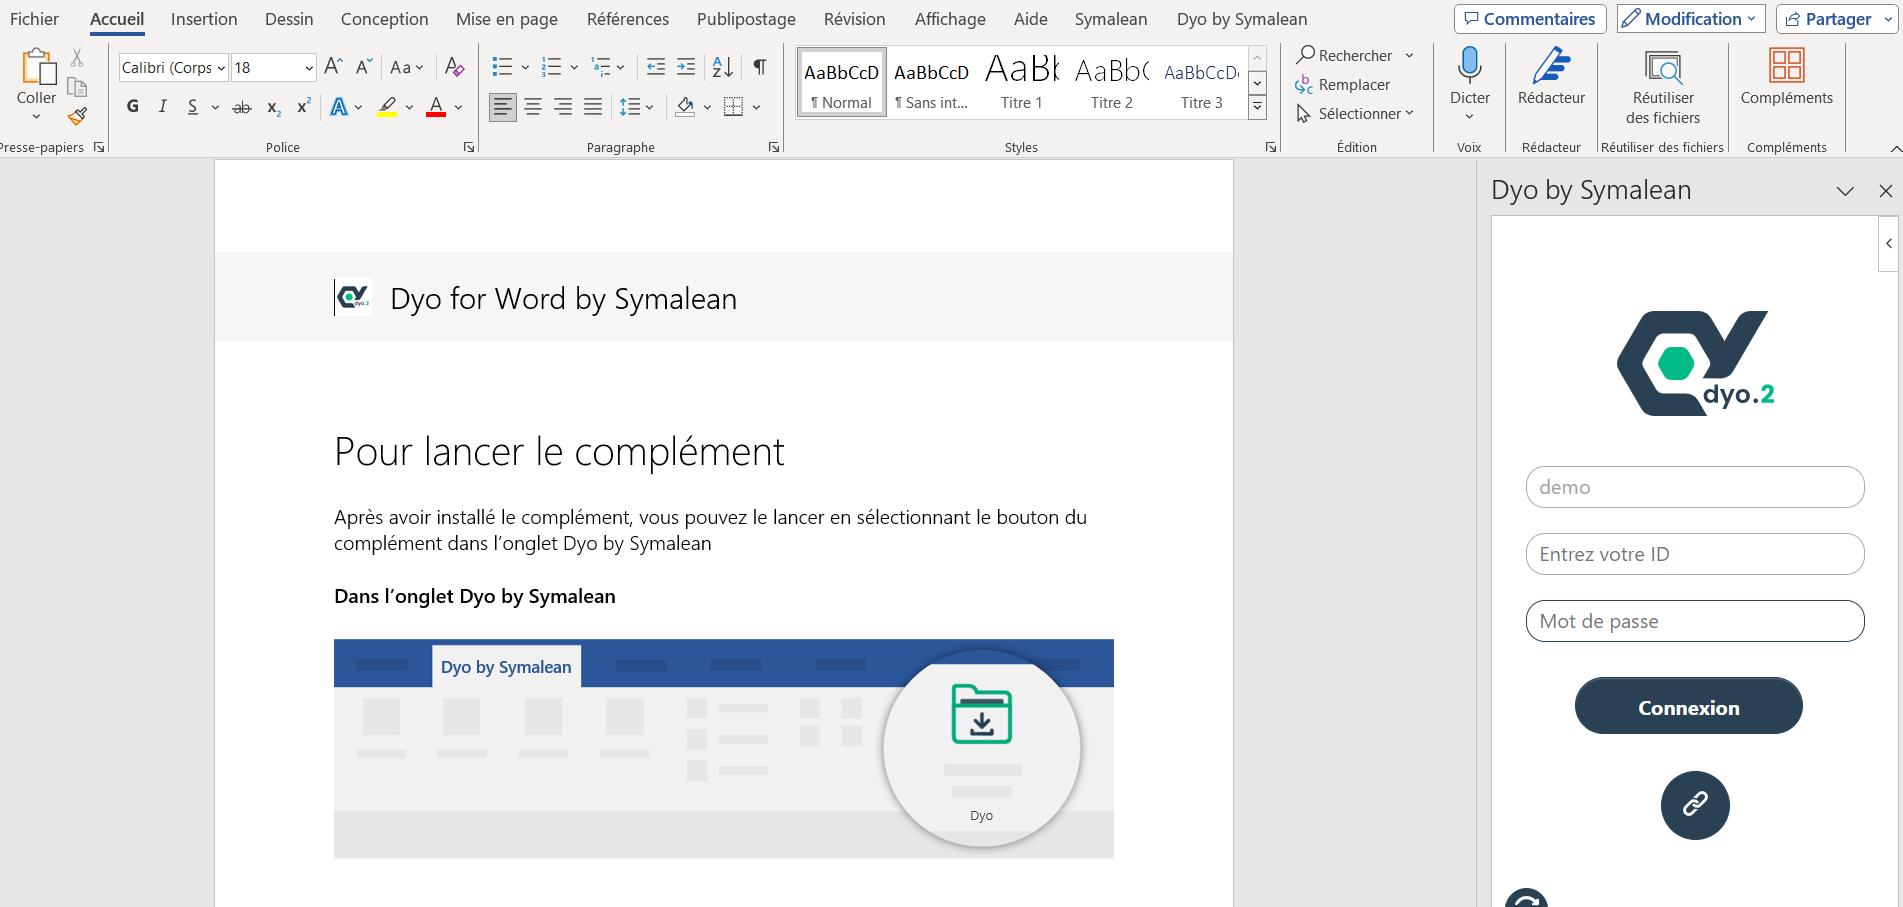Image resolution: width=1903 pixels, height=907 pixels.
Task: Toggle underline formatting (S)
Action: (x=192, y=106)
